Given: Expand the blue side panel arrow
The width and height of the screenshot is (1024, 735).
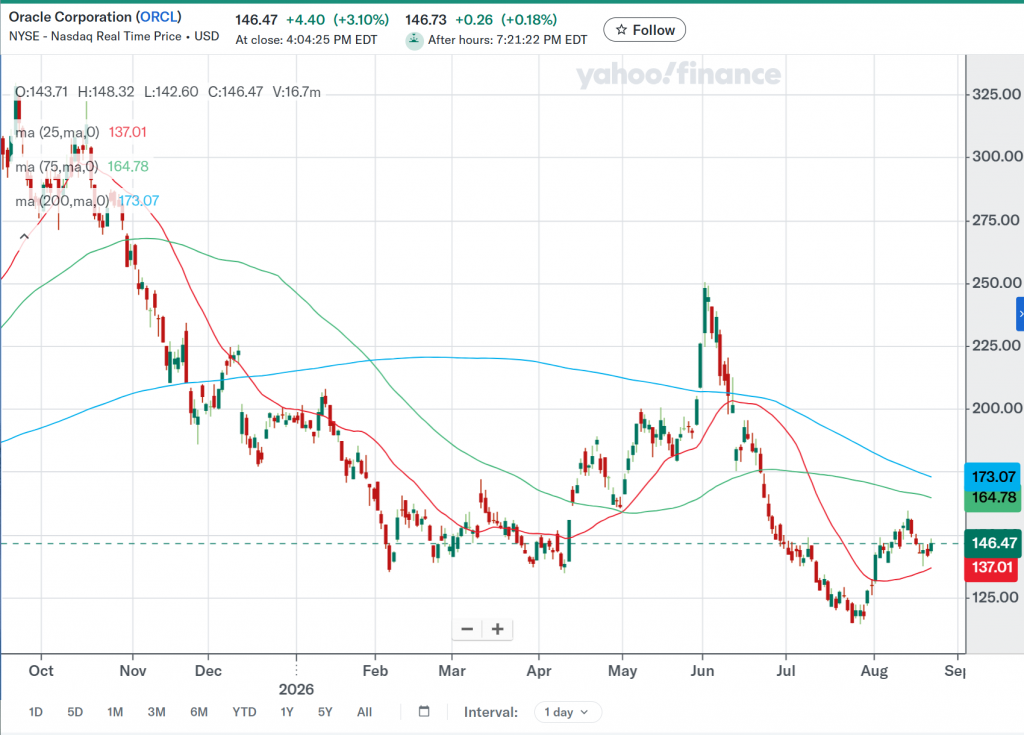Looking at the screenshot, I should tap(1020, 314).
